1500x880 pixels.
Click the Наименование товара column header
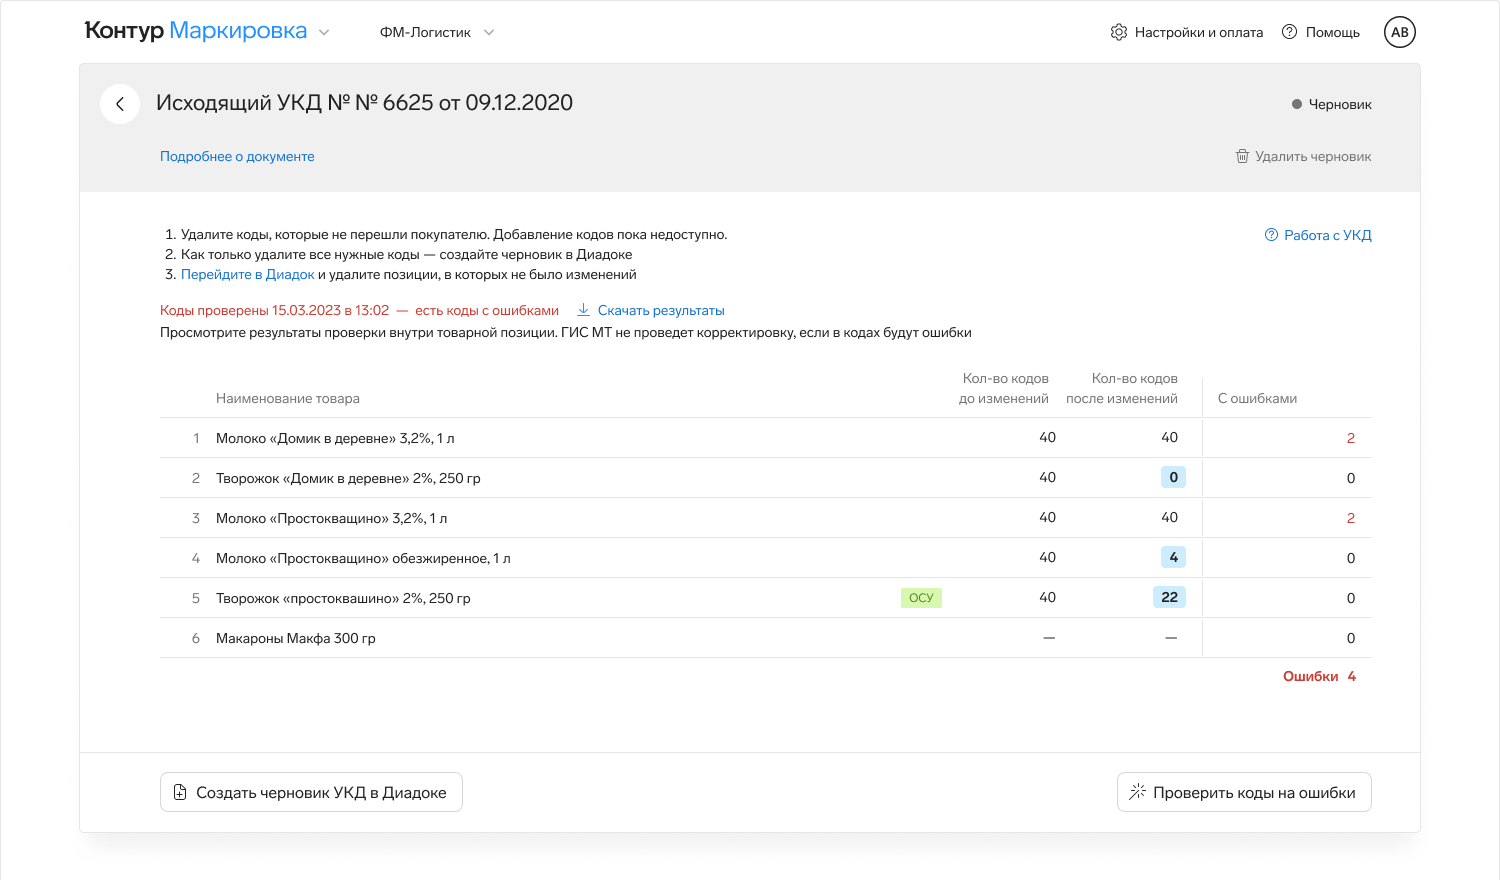click(288, 398)
